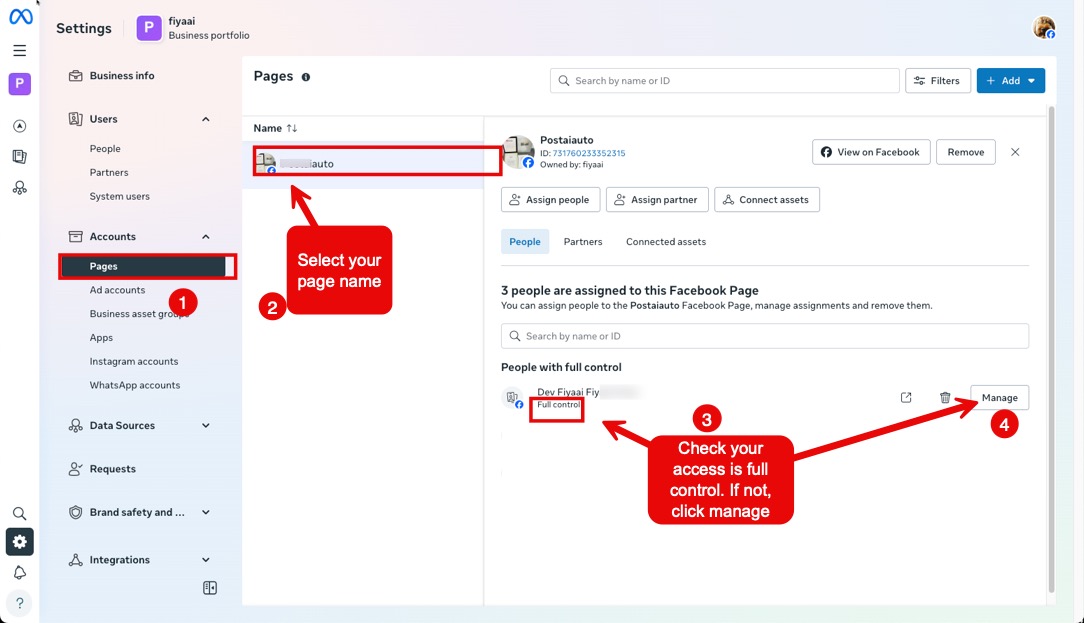Open the blue Add dropdown
This screenshot has height=623, width=1084.
pyautogui.click(x=1010, y=80)
